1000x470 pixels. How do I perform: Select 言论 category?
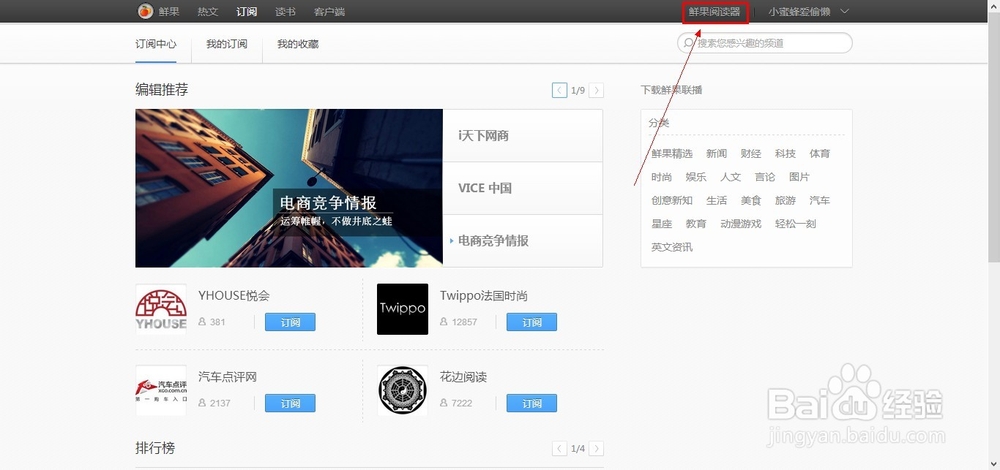coord(765,177)
